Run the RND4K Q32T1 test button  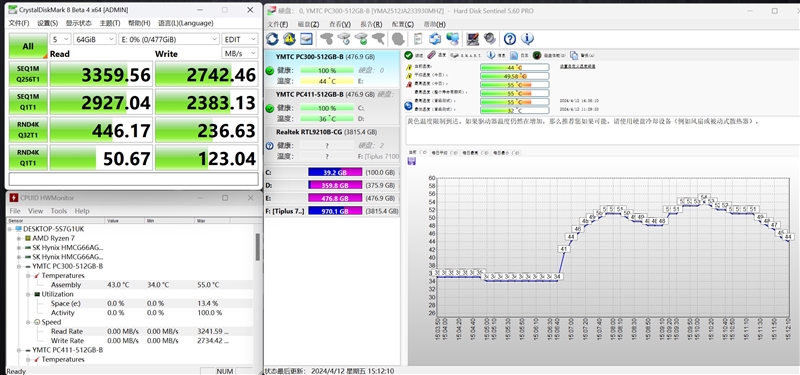(28, 130)
